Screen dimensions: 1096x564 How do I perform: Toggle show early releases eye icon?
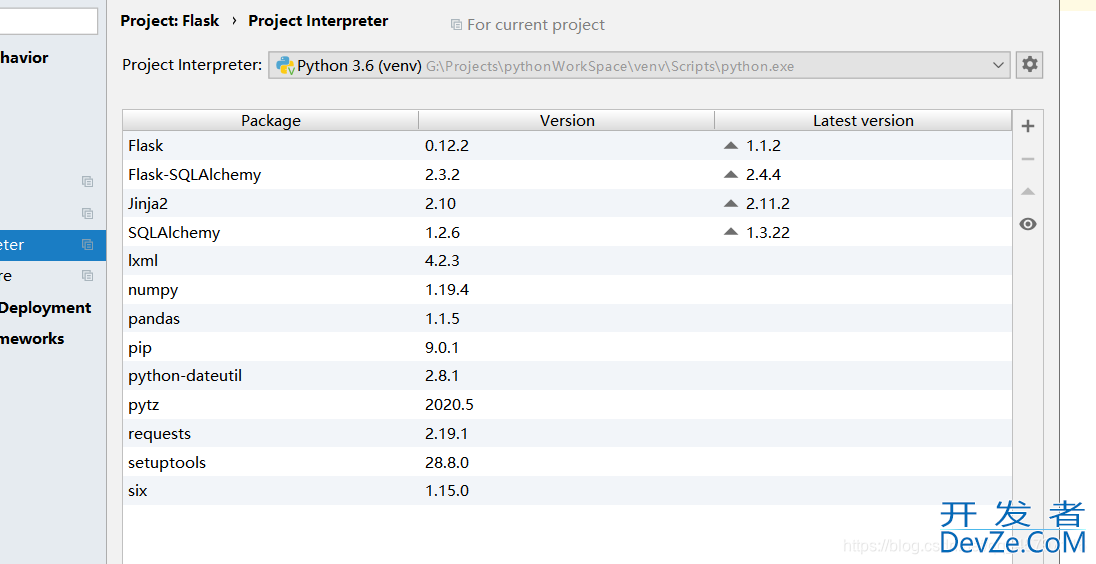tap(1028, 224)
